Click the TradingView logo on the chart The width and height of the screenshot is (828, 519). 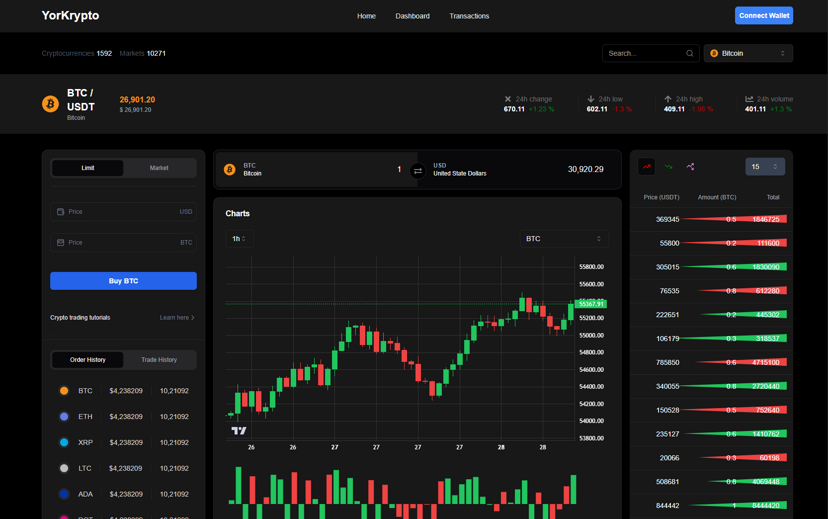[239, 431]
